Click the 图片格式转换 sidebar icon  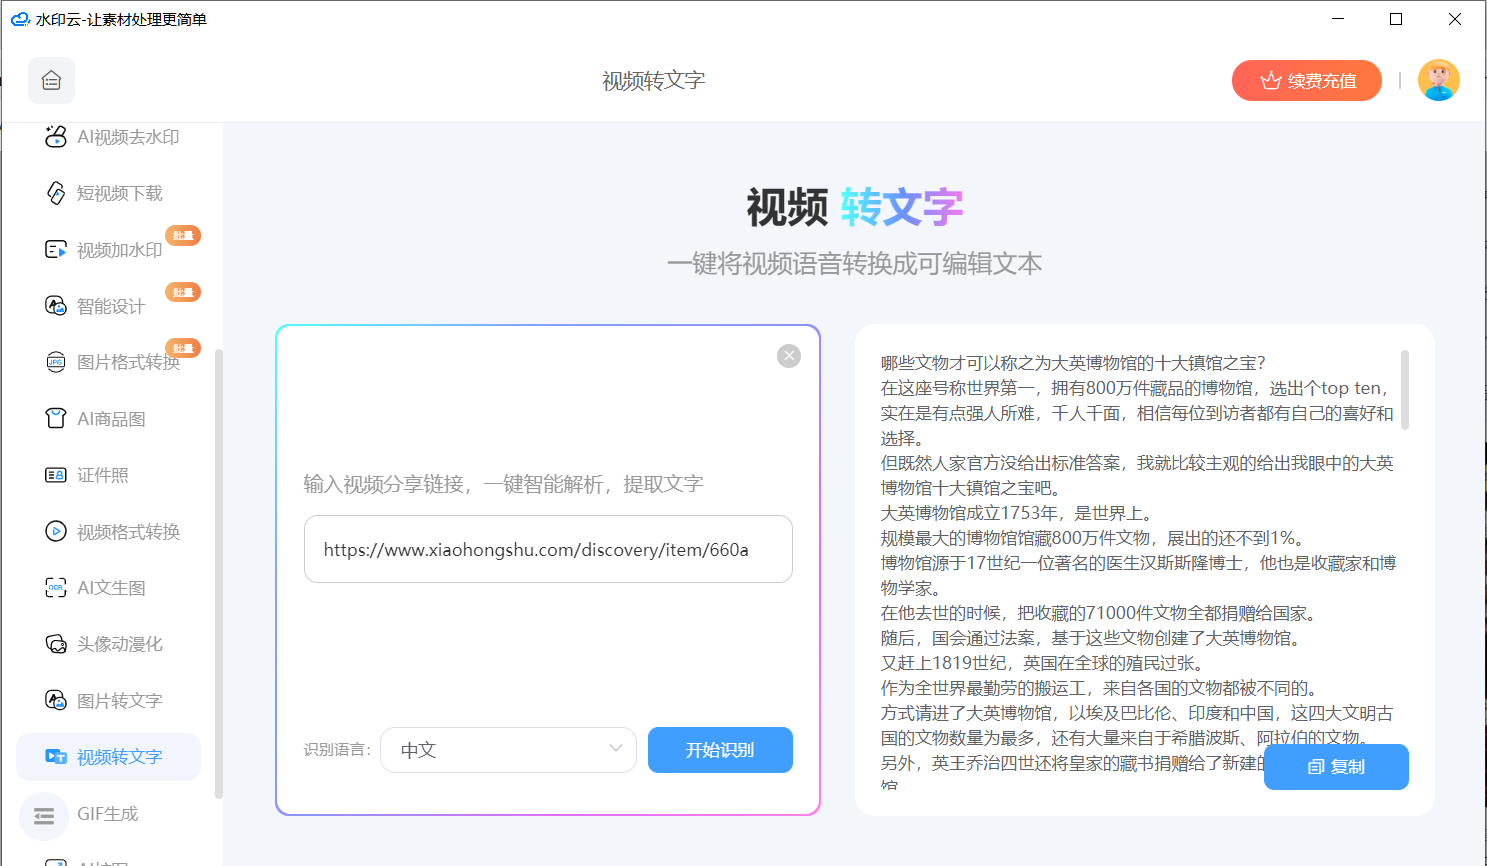coord(56,362)
